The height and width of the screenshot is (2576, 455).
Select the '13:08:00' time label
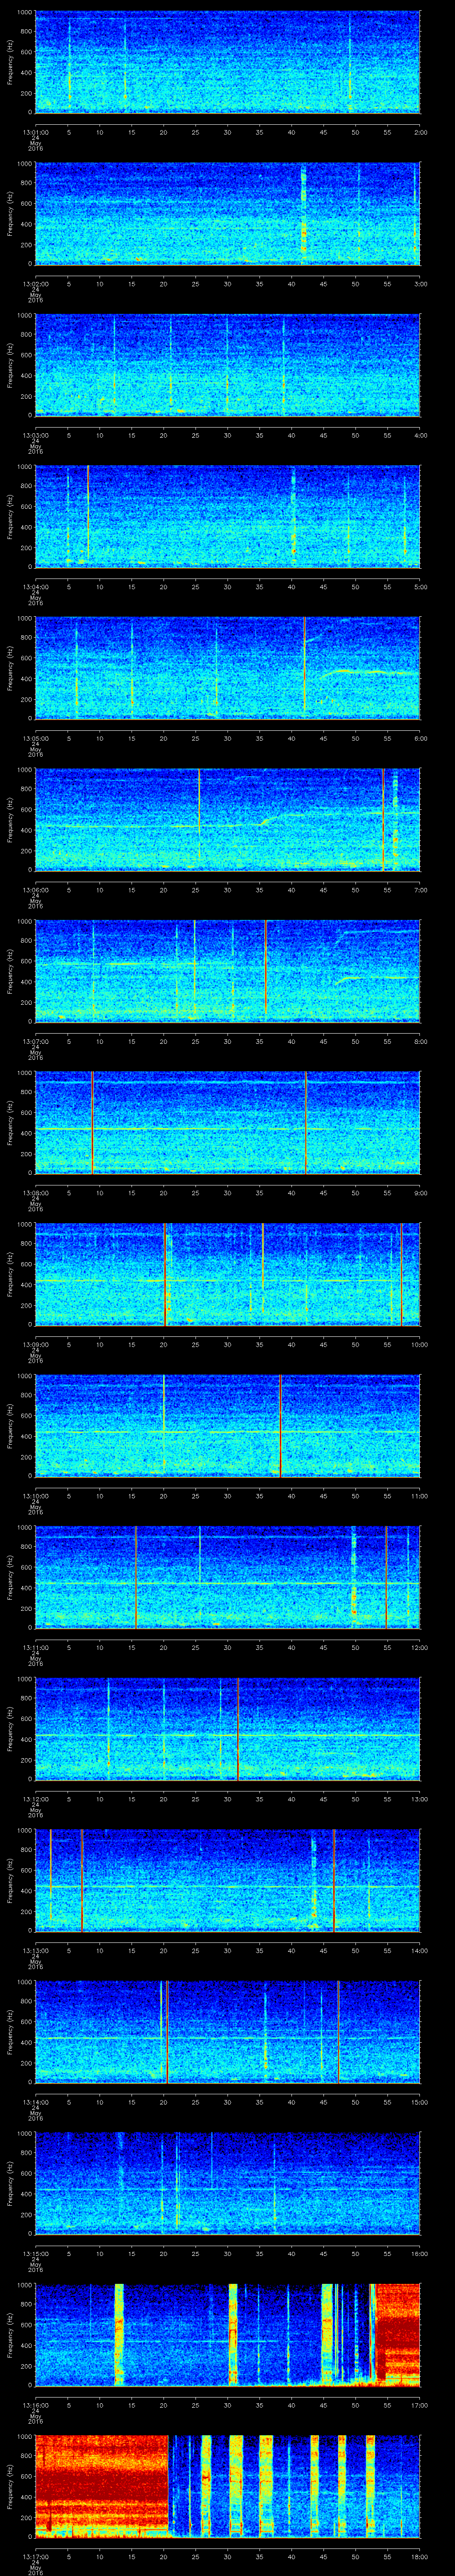36,1193
